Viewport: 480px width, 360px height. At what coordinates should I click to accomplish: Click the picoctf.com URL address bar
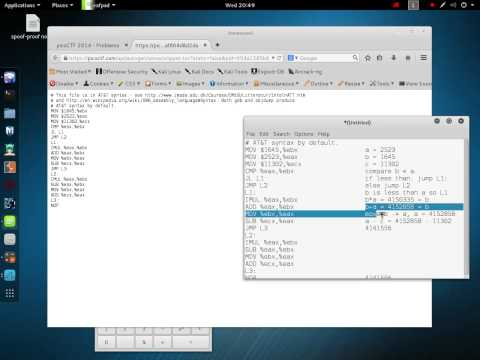[x=168, y=58]
